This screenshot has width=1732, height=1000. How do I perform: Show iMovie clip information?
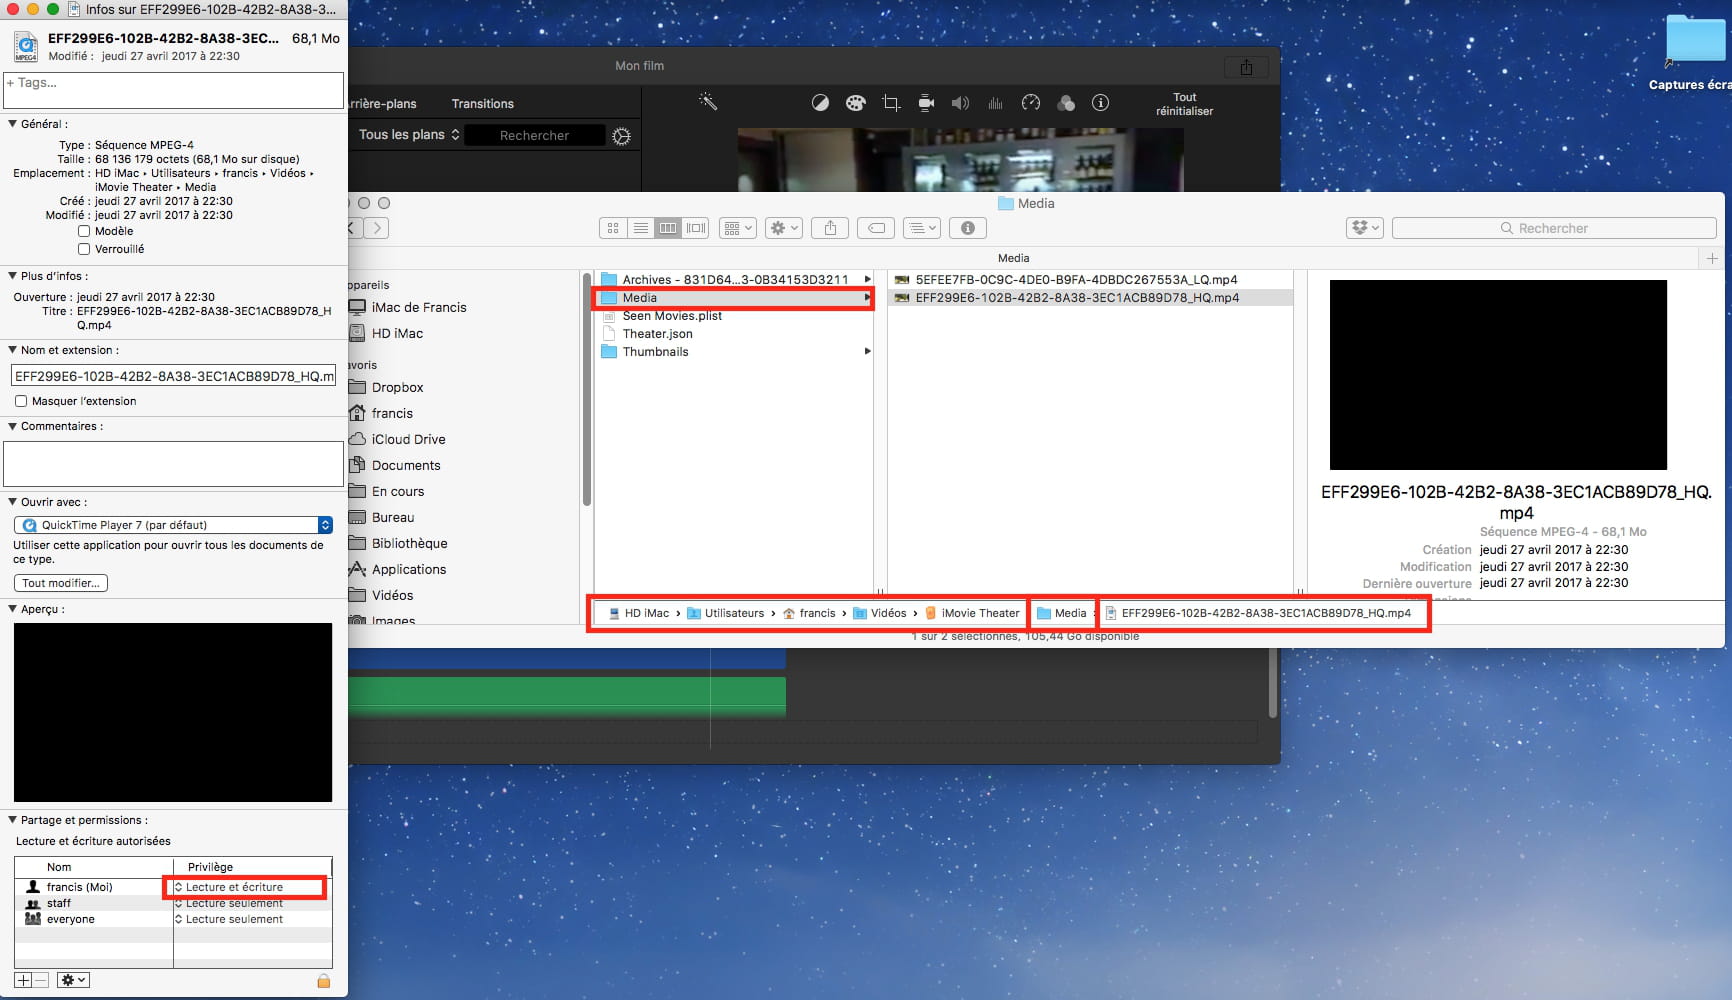click(1100, 103)
